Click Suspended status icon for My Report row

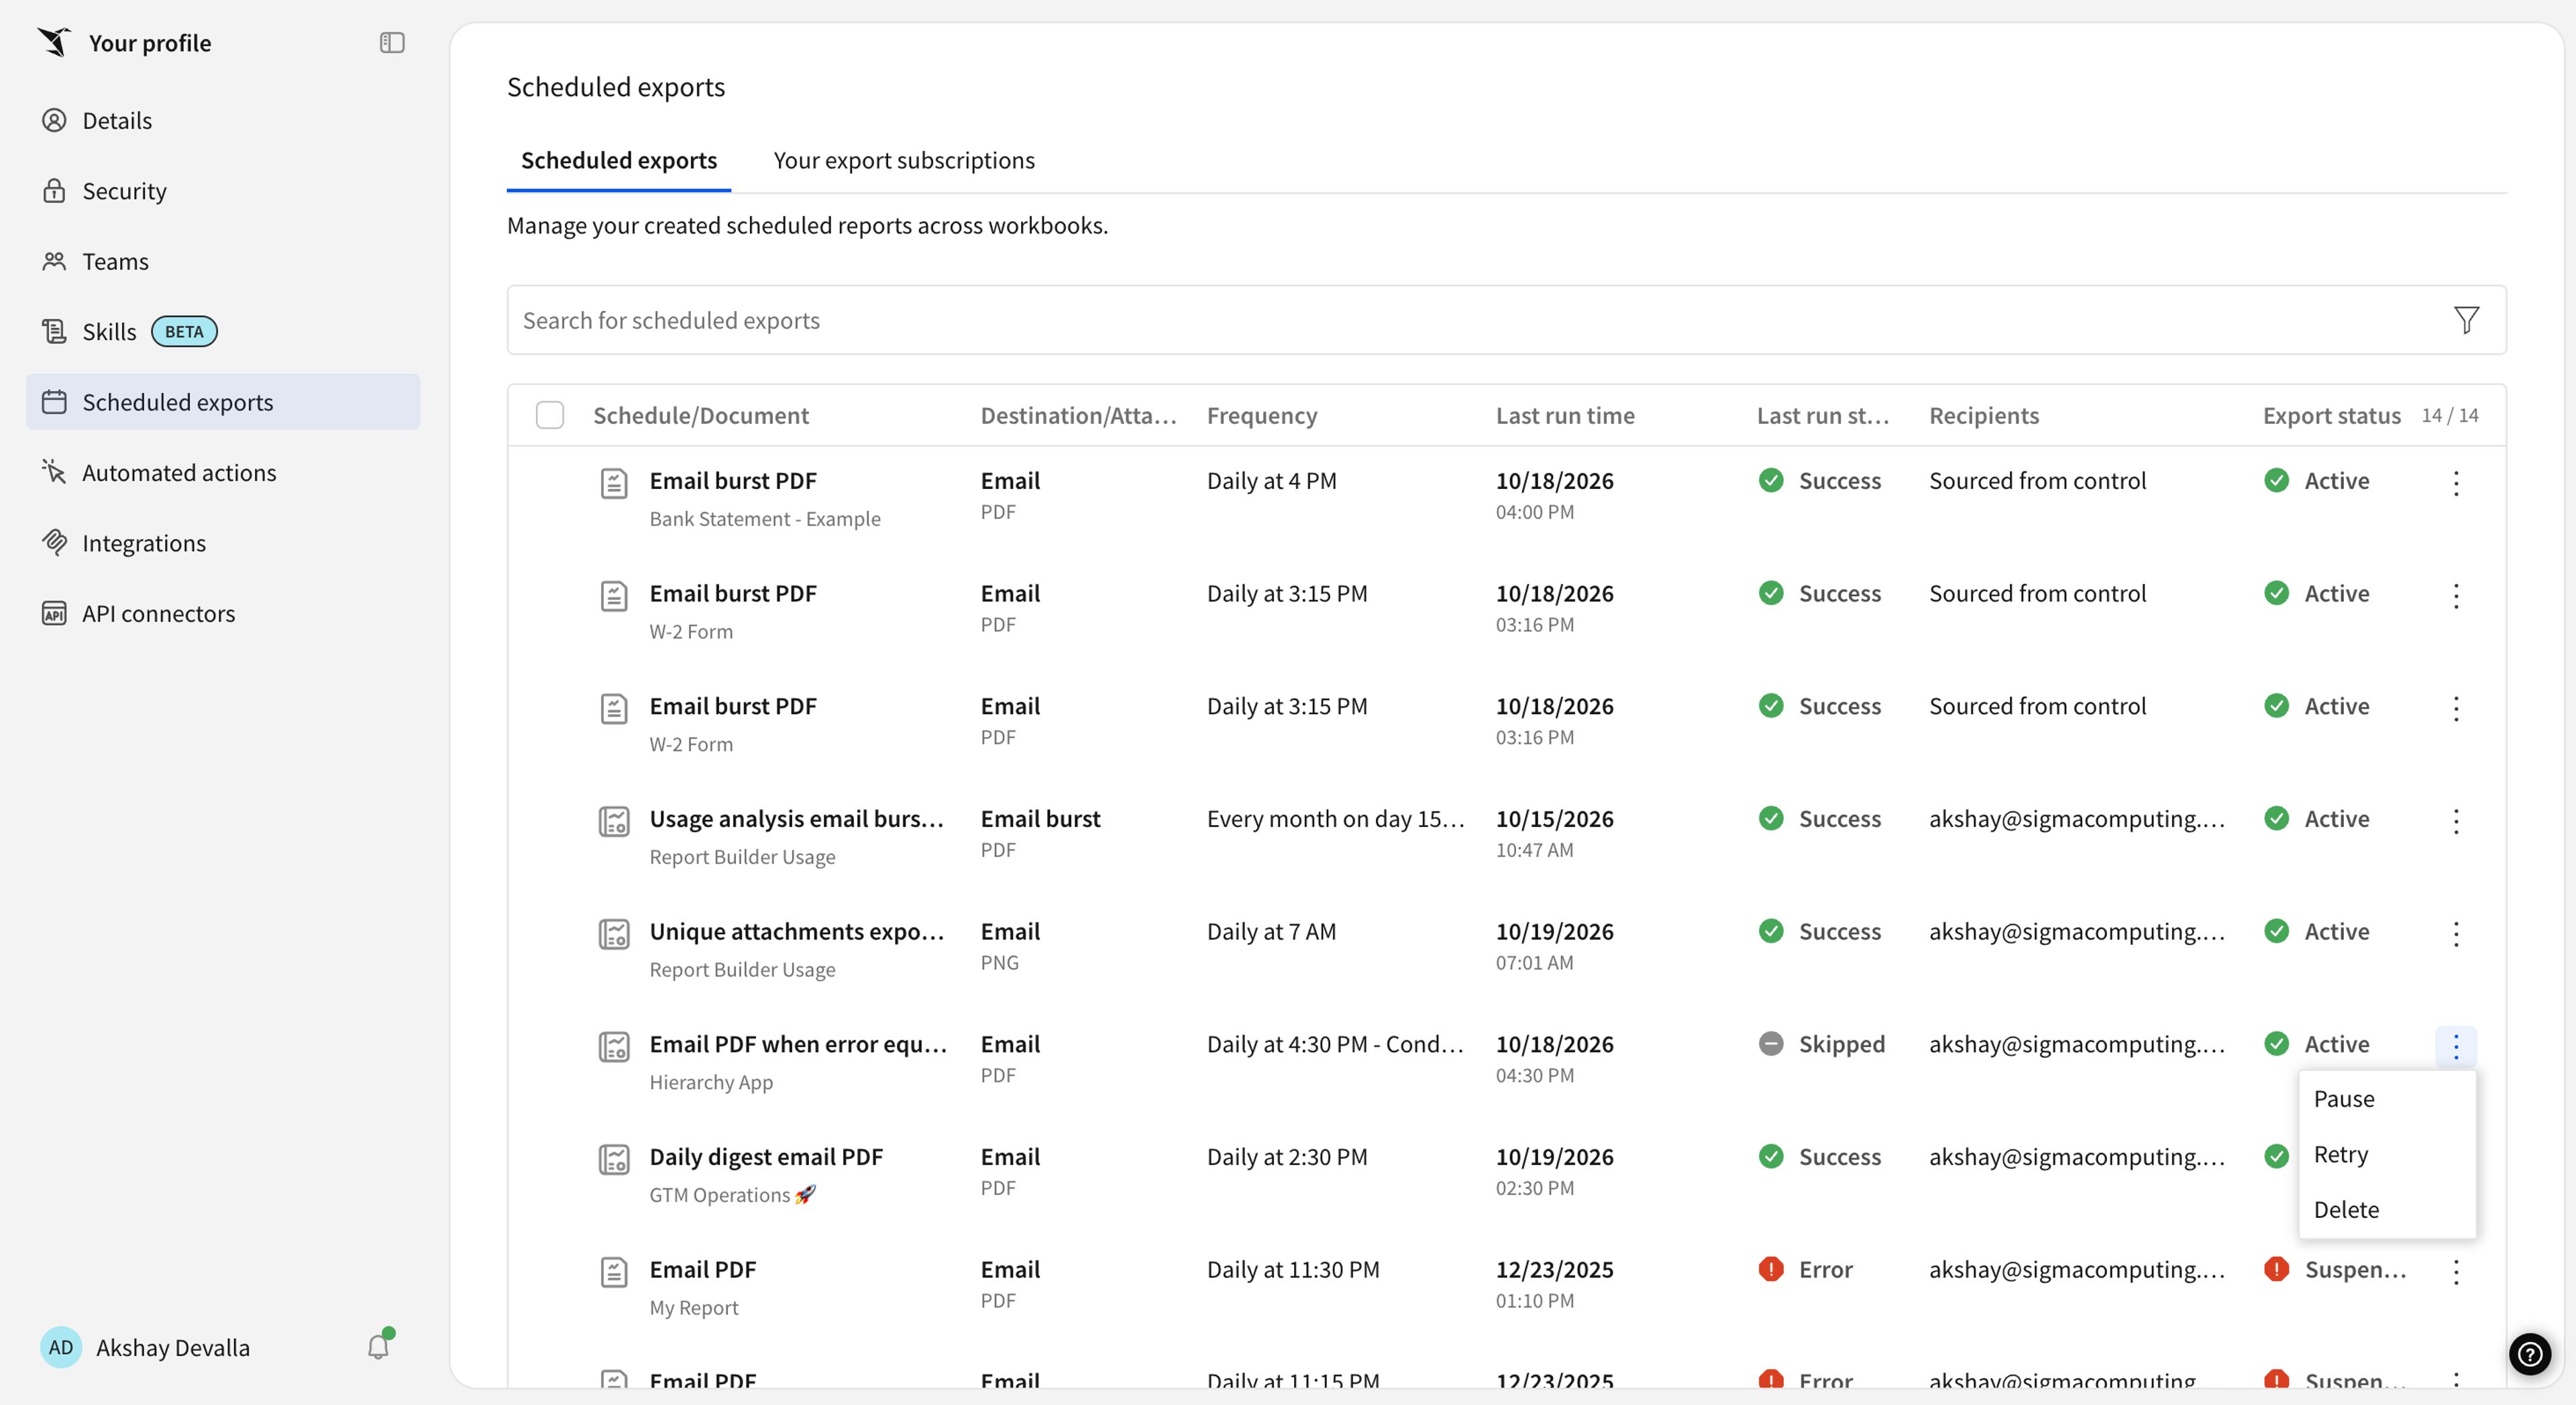pyautogui.click(x=2277, y=1270)
